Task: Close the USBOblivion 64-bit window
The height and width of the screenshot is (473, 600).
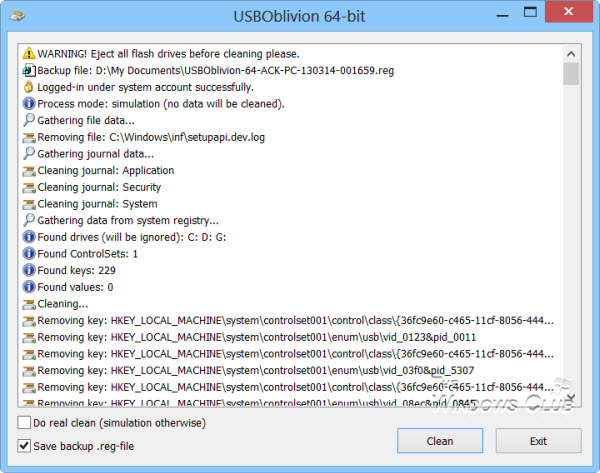Action: pos(569,11)
